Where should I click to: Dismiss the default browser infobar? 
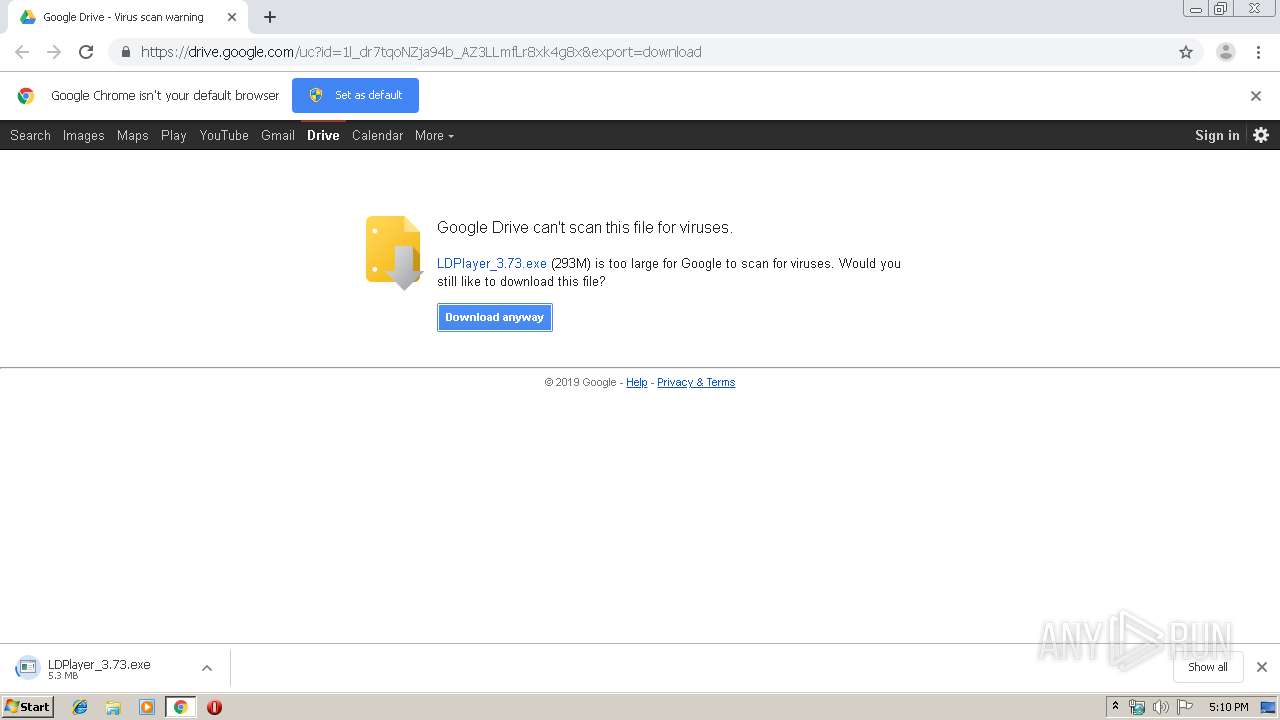(x=1256, y=96)
